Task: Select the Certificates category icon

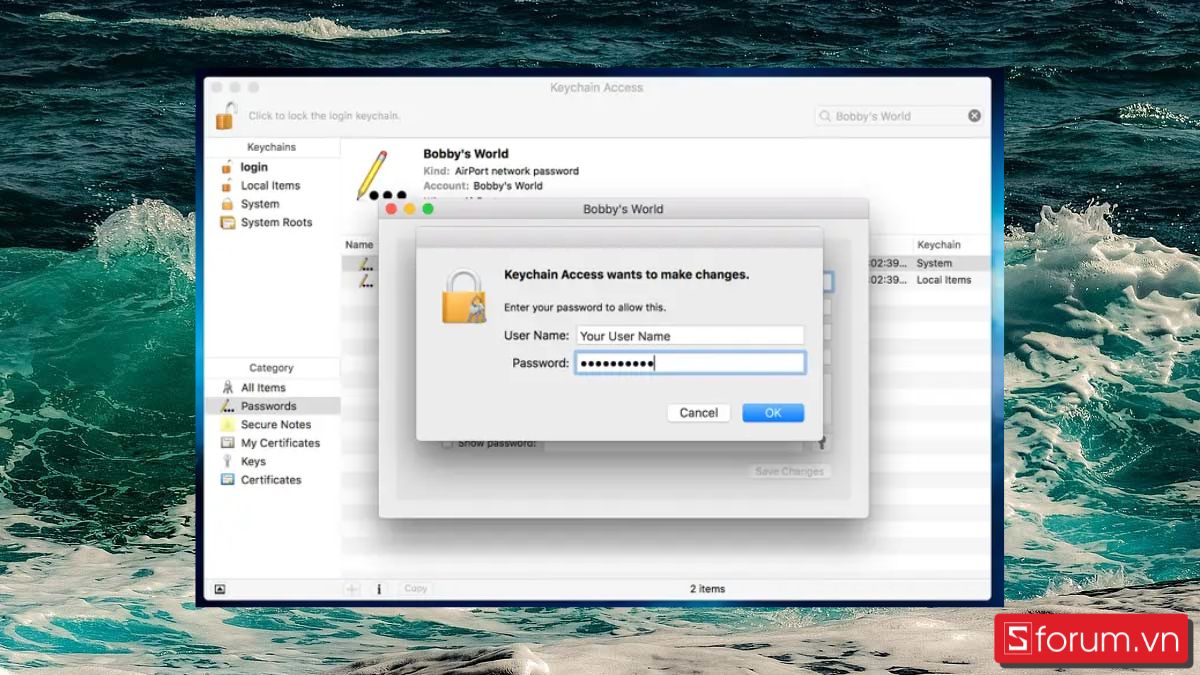Action: [x=228, y=479]
